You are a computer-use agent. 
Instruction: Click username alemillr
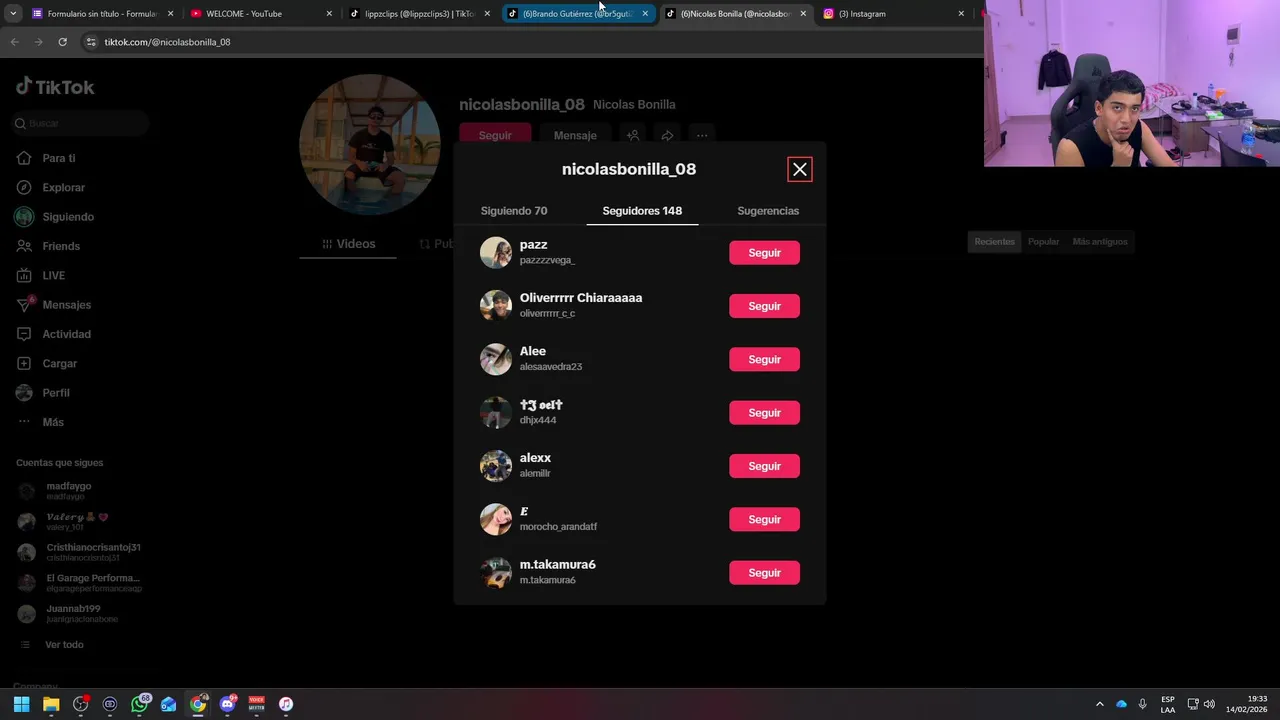535,474
